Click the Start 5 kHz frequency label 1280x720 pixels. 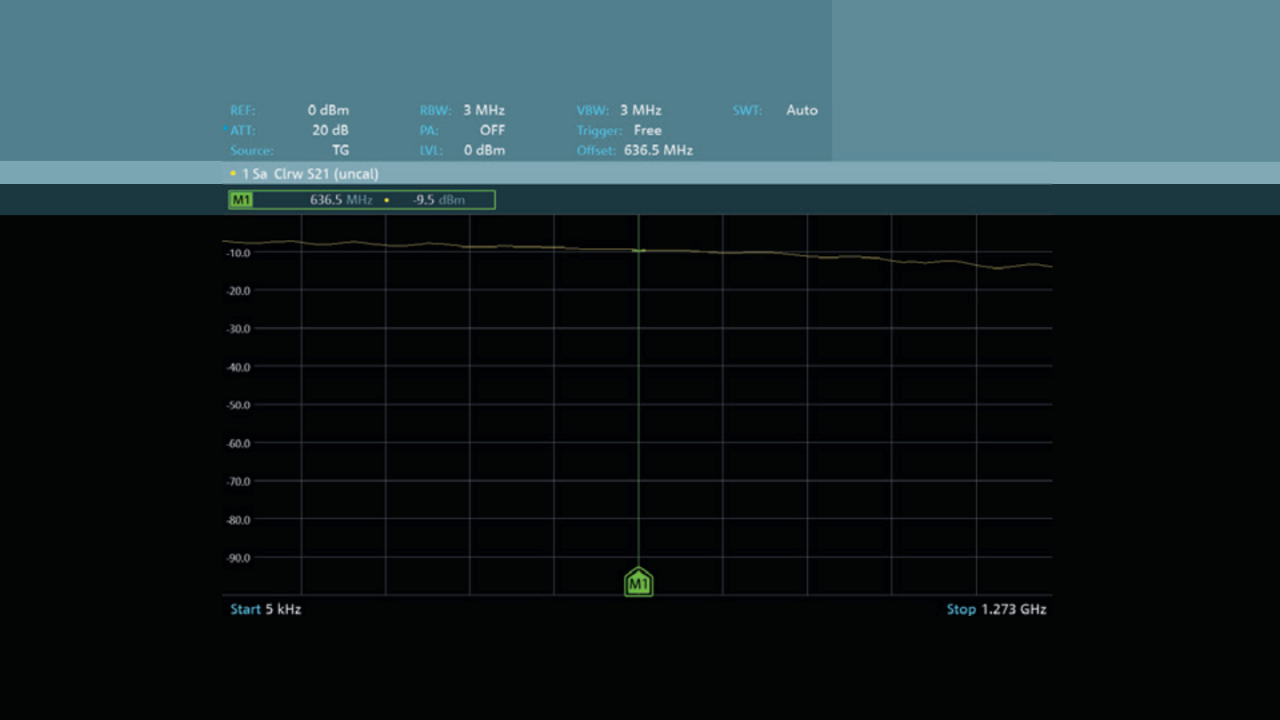click(266, 609)
